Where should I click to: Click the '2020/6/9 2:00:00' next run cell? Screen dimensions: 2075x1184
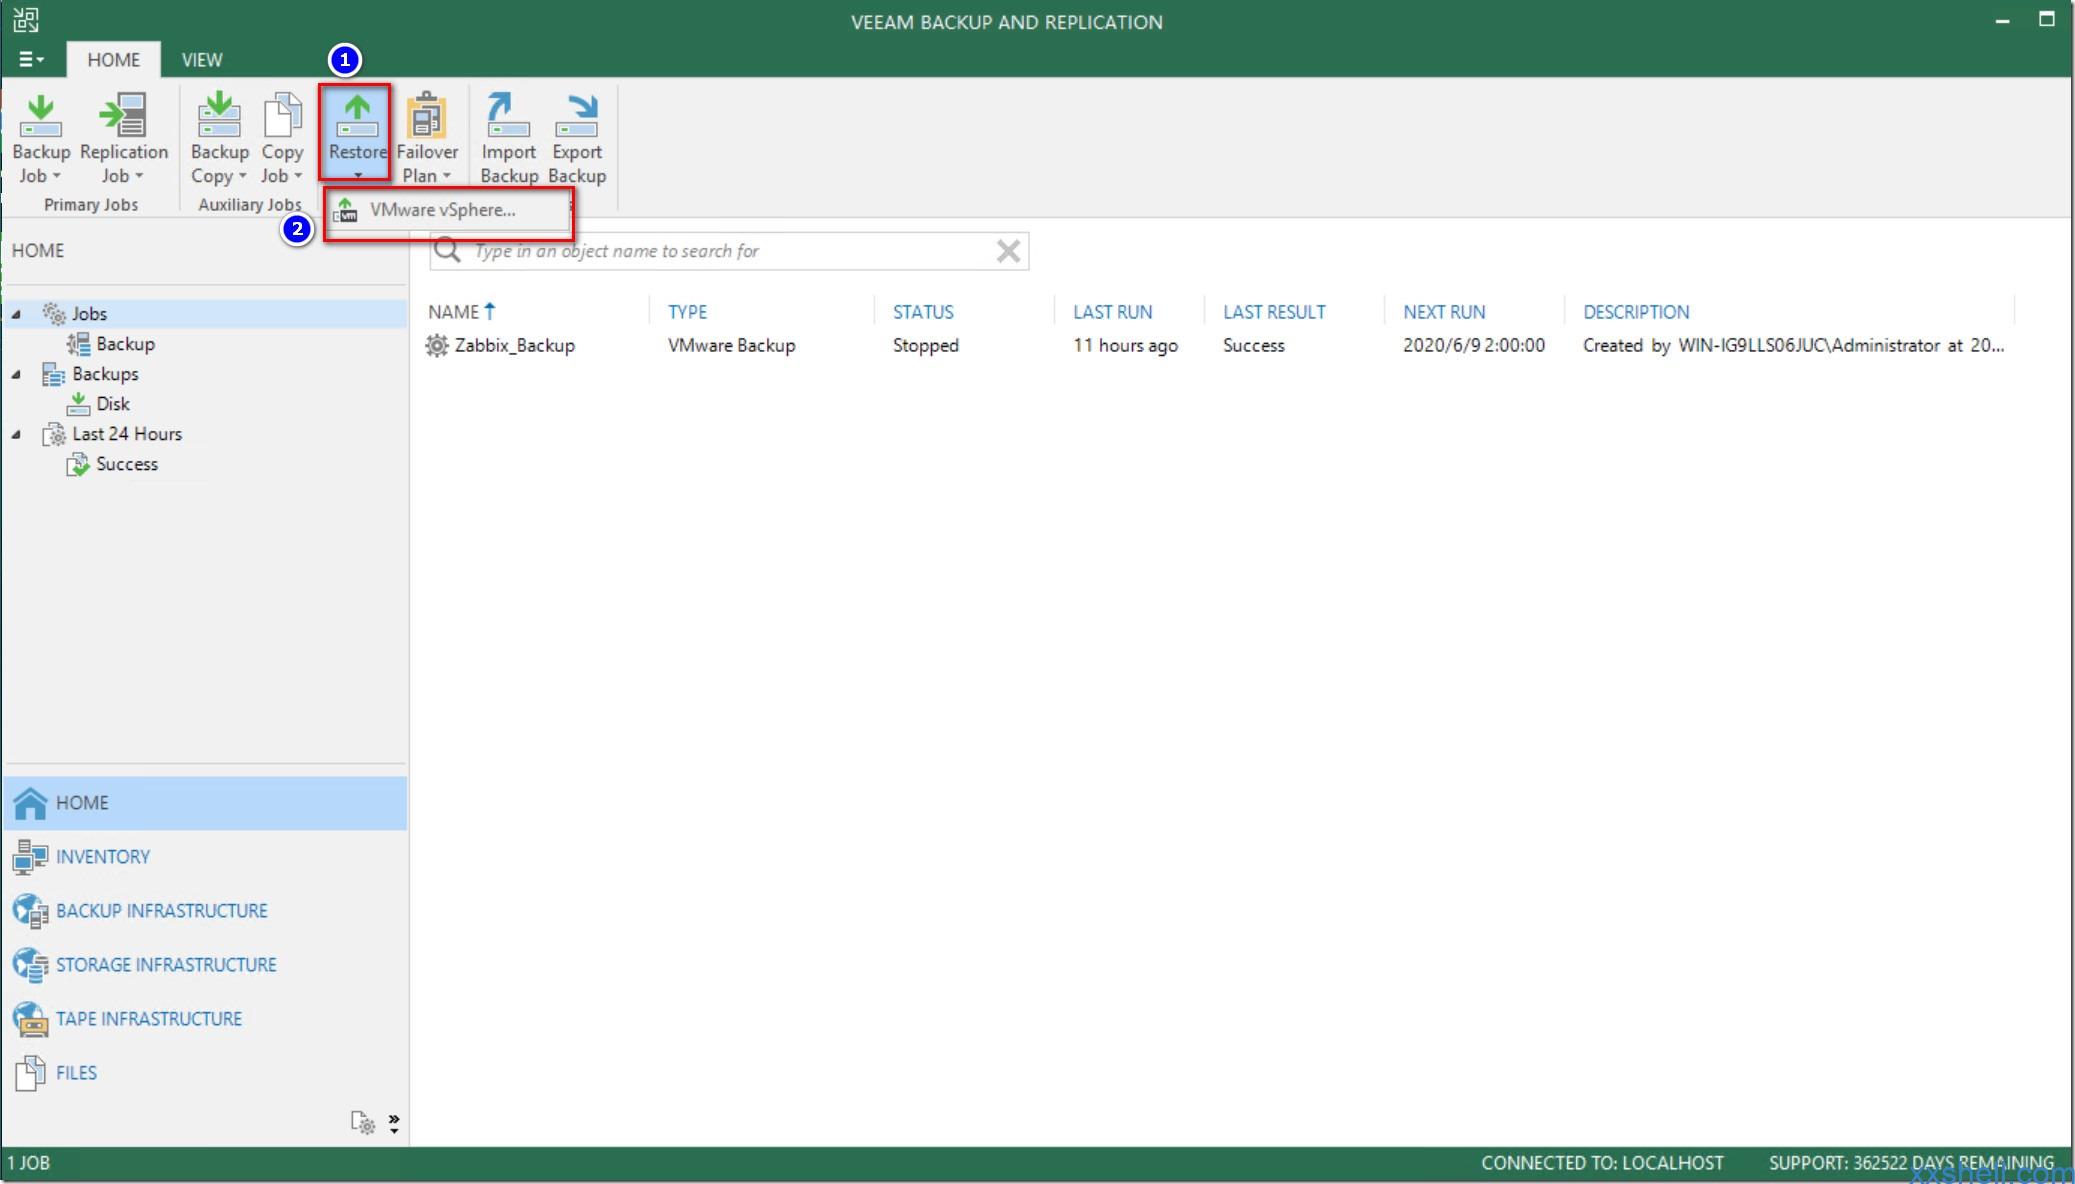pyautogui.click(x=1474, y=346)
